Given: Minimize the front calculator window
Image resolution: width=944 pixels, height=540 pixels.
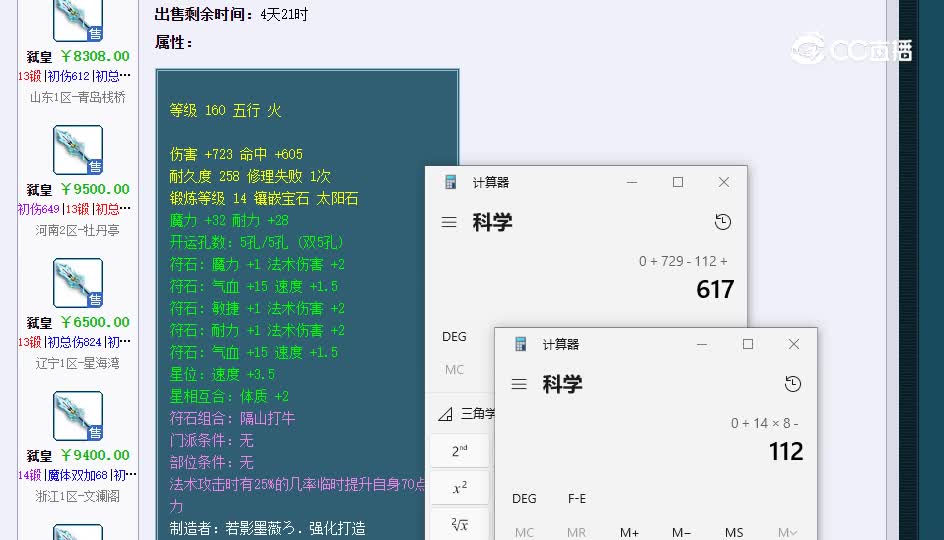Looking at the screenshot, I should click(x=702, y=344).
